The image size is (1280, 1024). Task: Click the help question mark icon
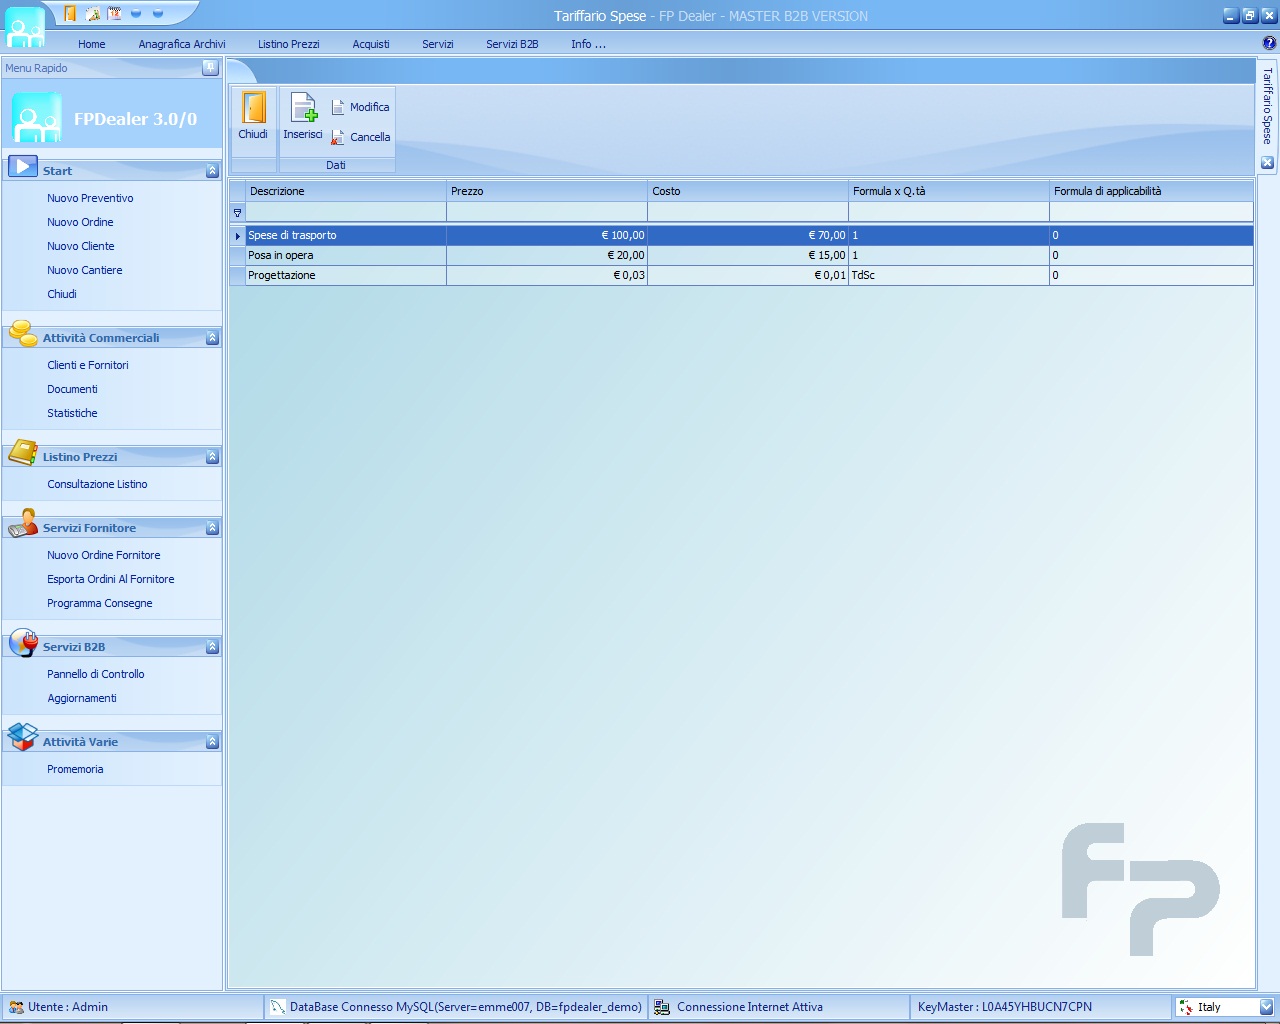point(1270,43)
